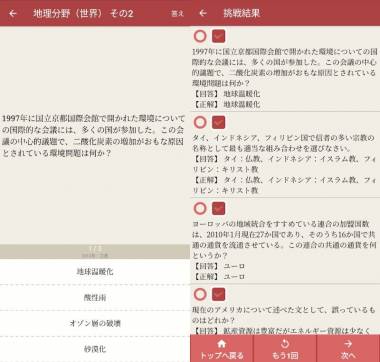
Task: Click correct-mark circle of the タイ、インドネシア question
Action: coord(200,122)
